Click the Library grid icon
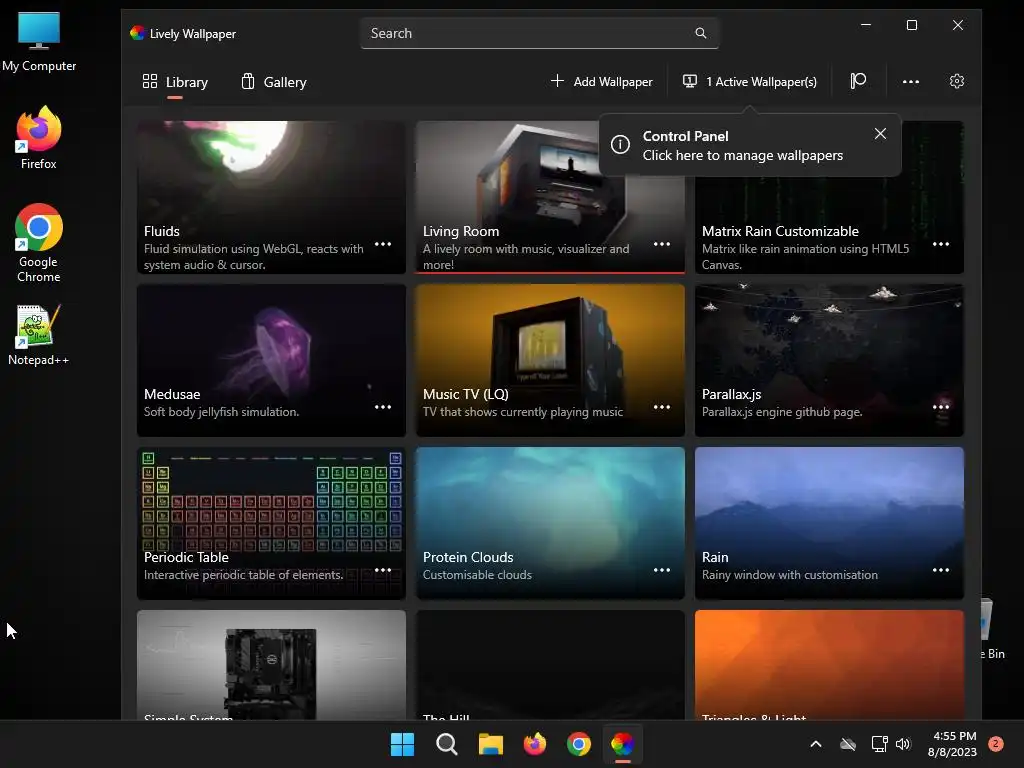 [x=150, y=81]
